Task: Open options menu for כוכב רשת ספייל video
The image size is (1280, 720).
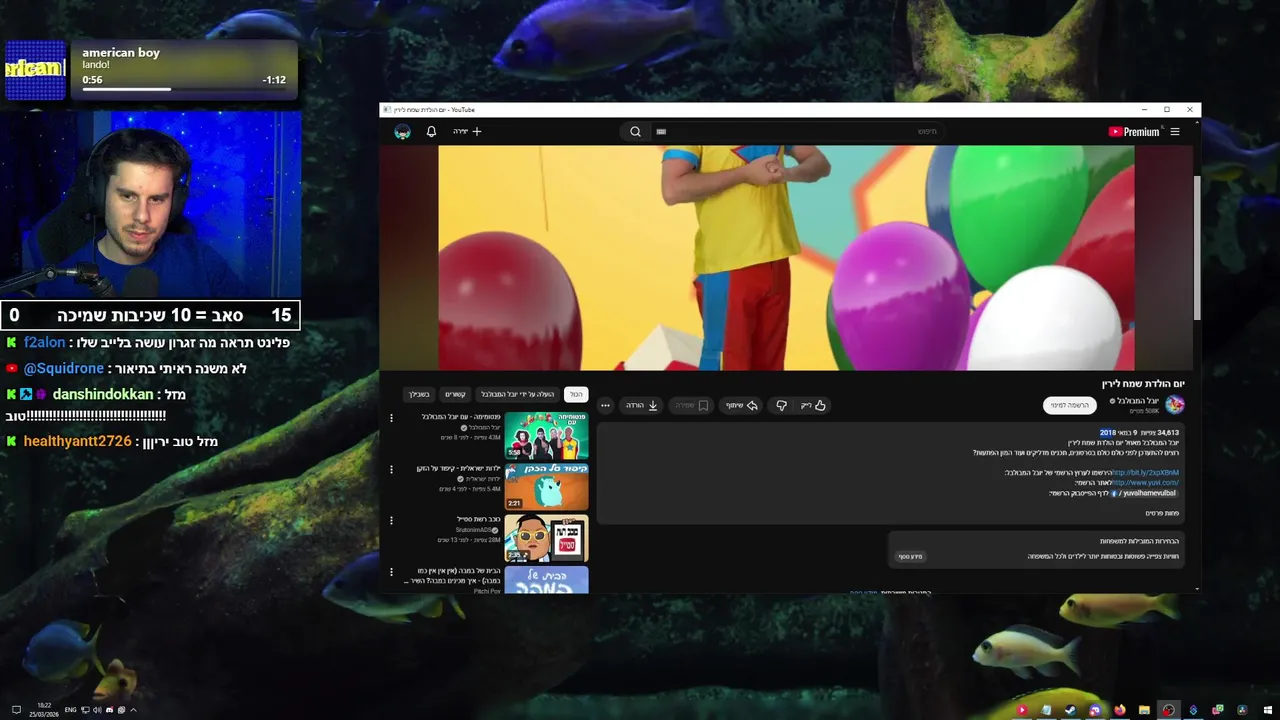Action: point(391,521)
